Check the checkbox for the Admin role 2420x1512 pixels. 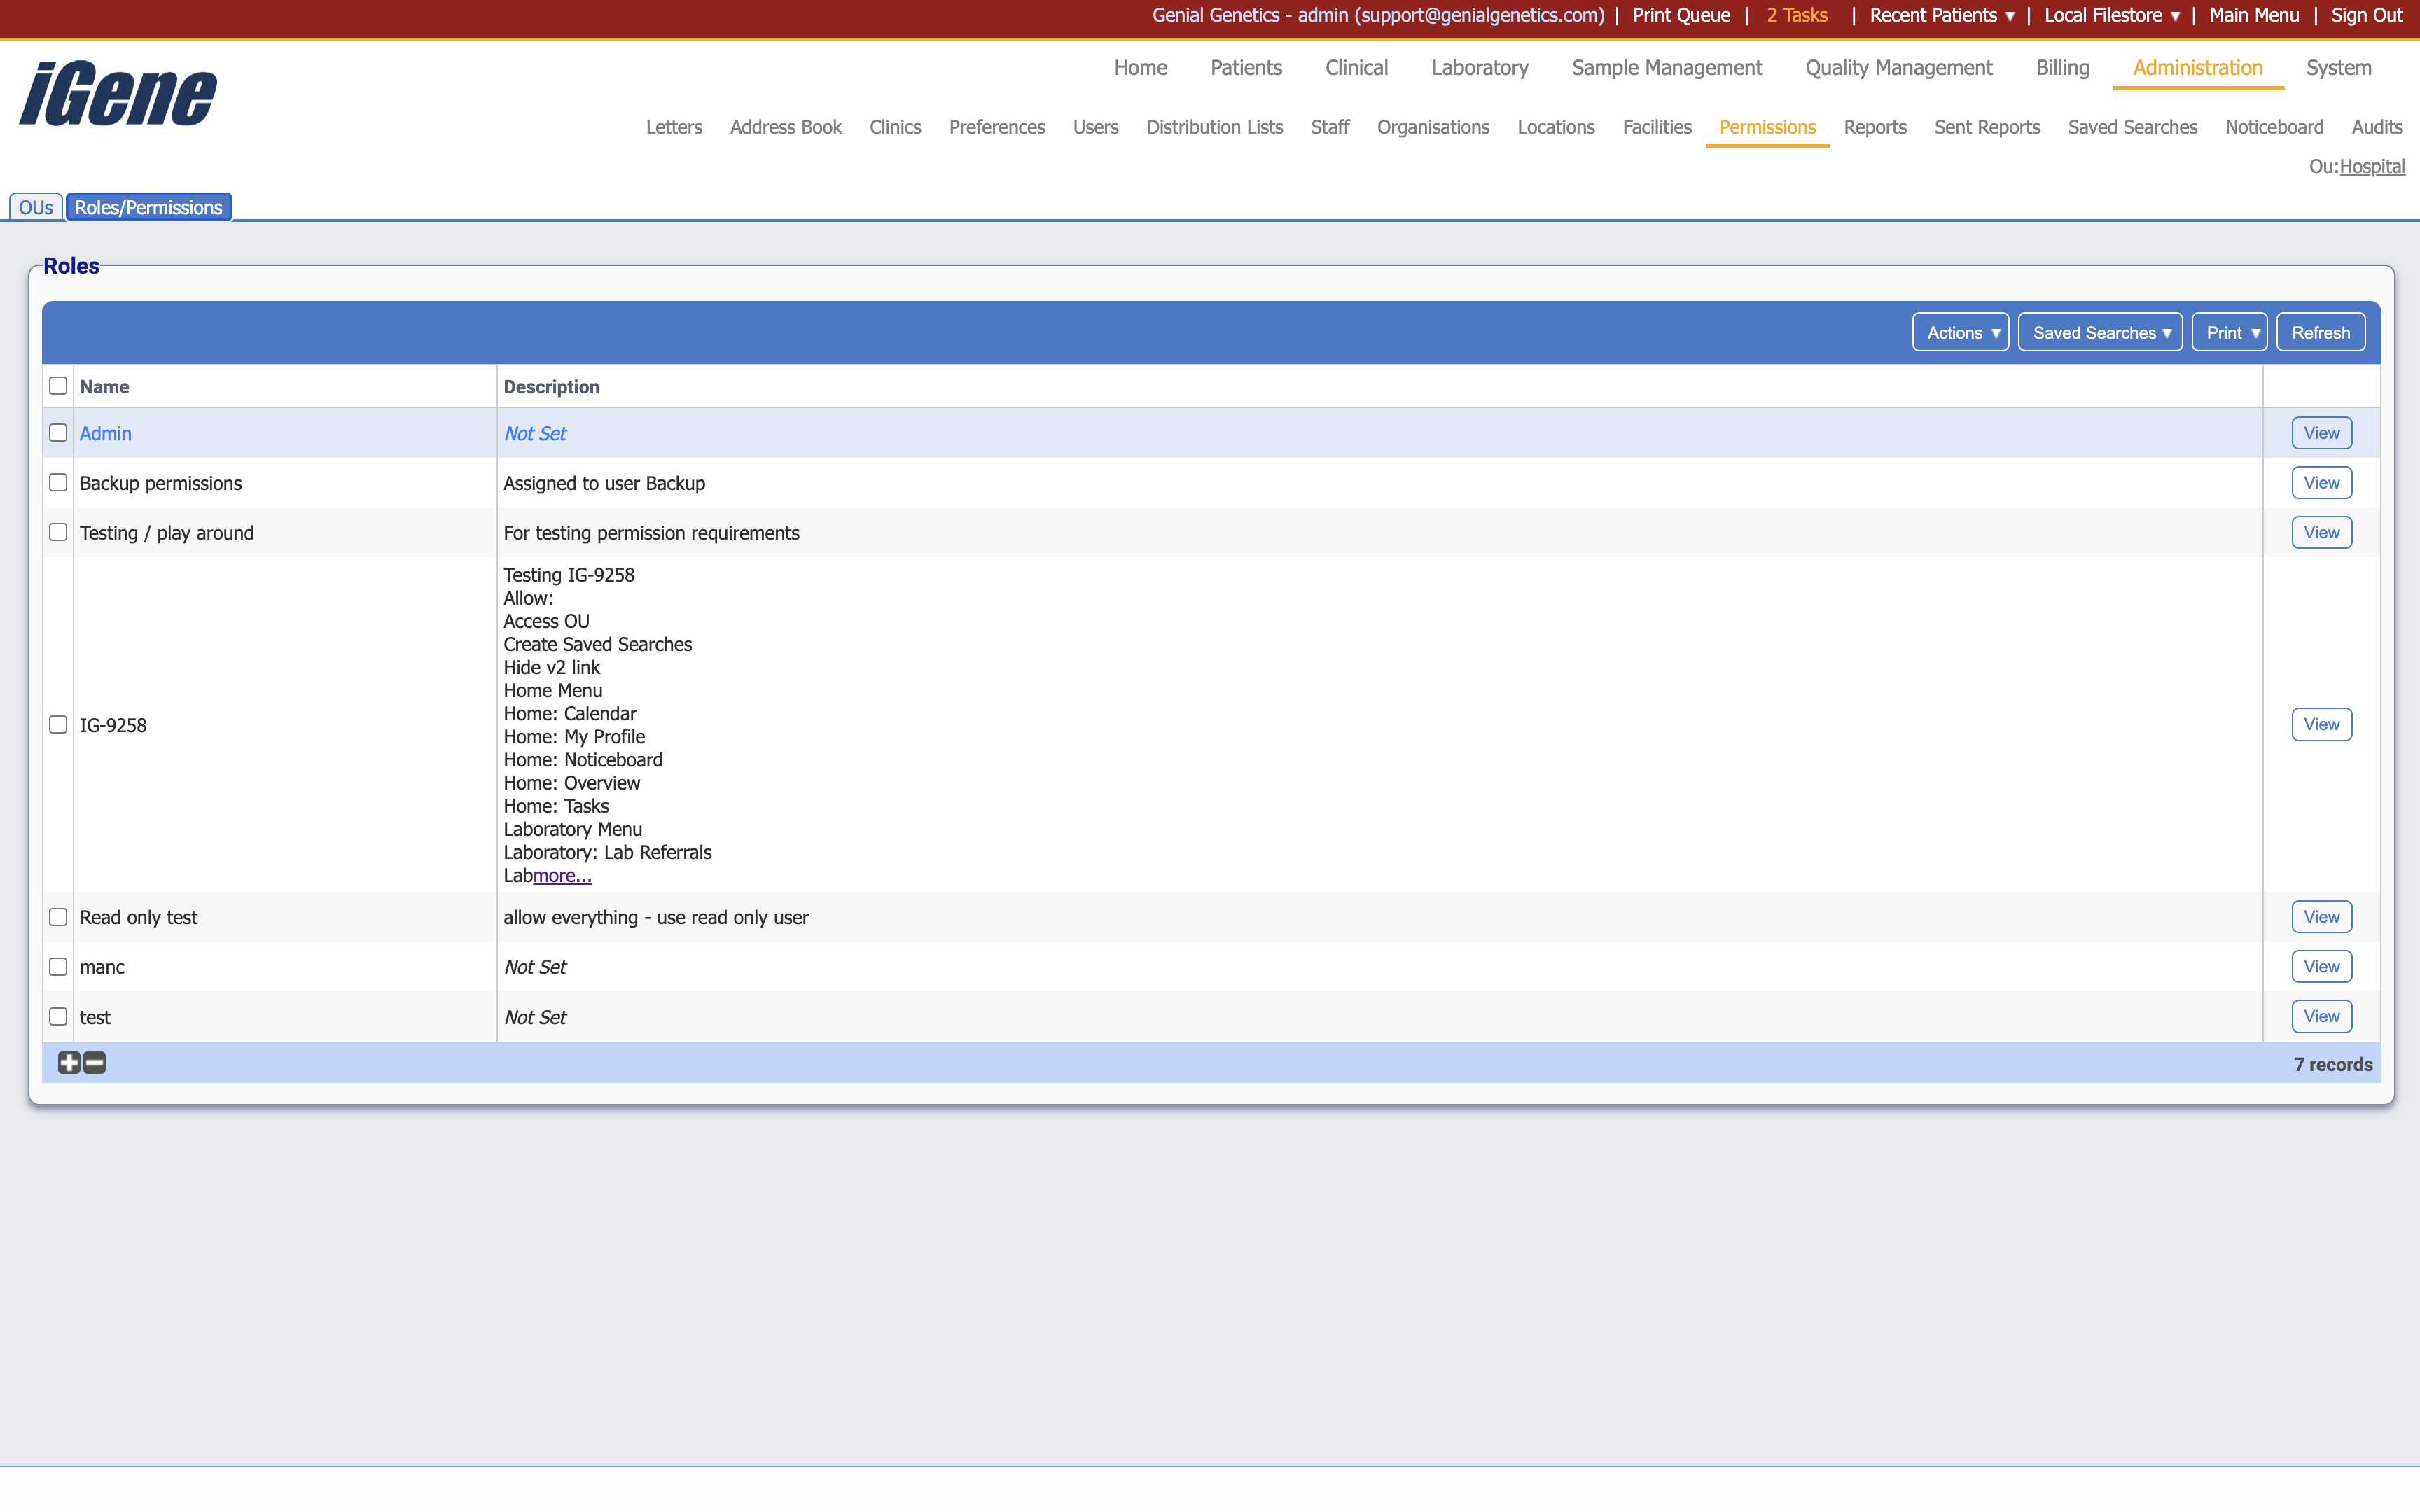pos(58,432)
